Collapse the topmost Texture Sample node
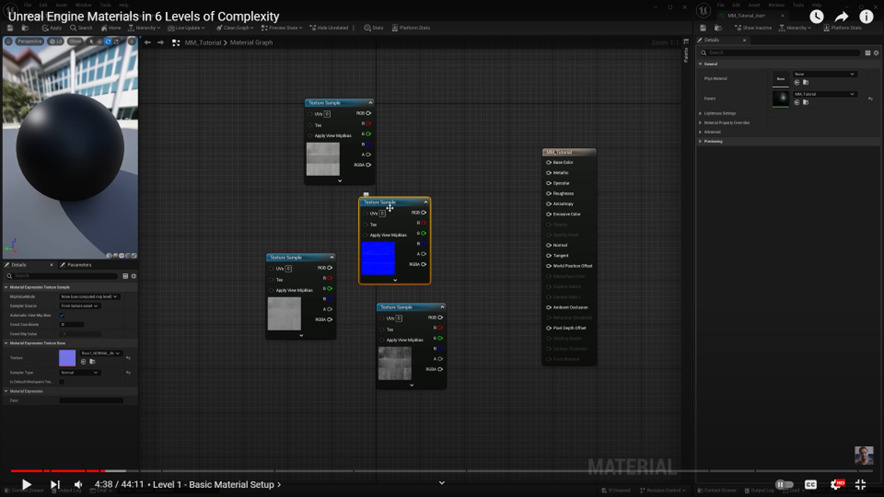The height and width of the screenshot is (497, 884). pos(370,103)
